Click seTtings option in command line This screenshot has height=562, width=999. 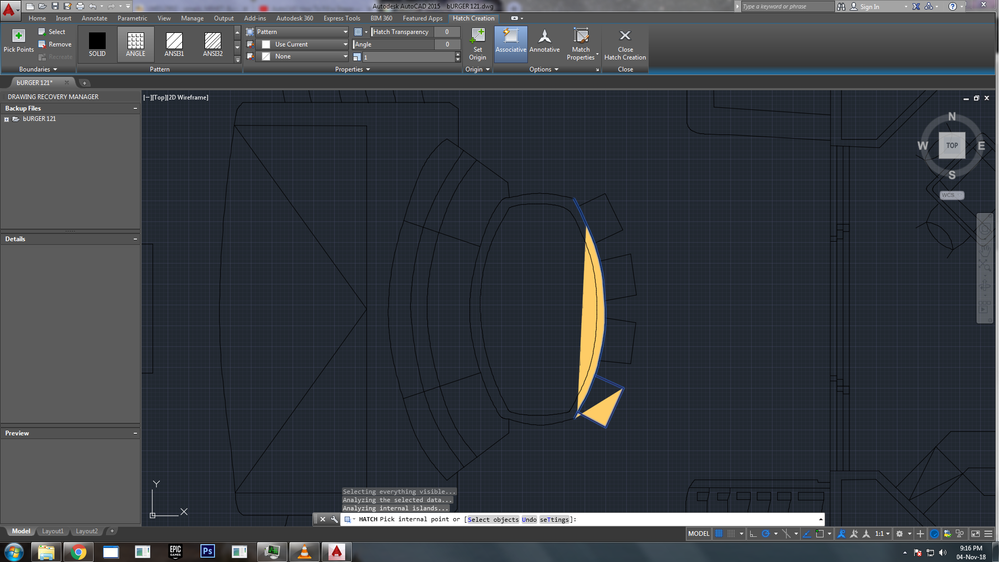[x=554, y=519]
